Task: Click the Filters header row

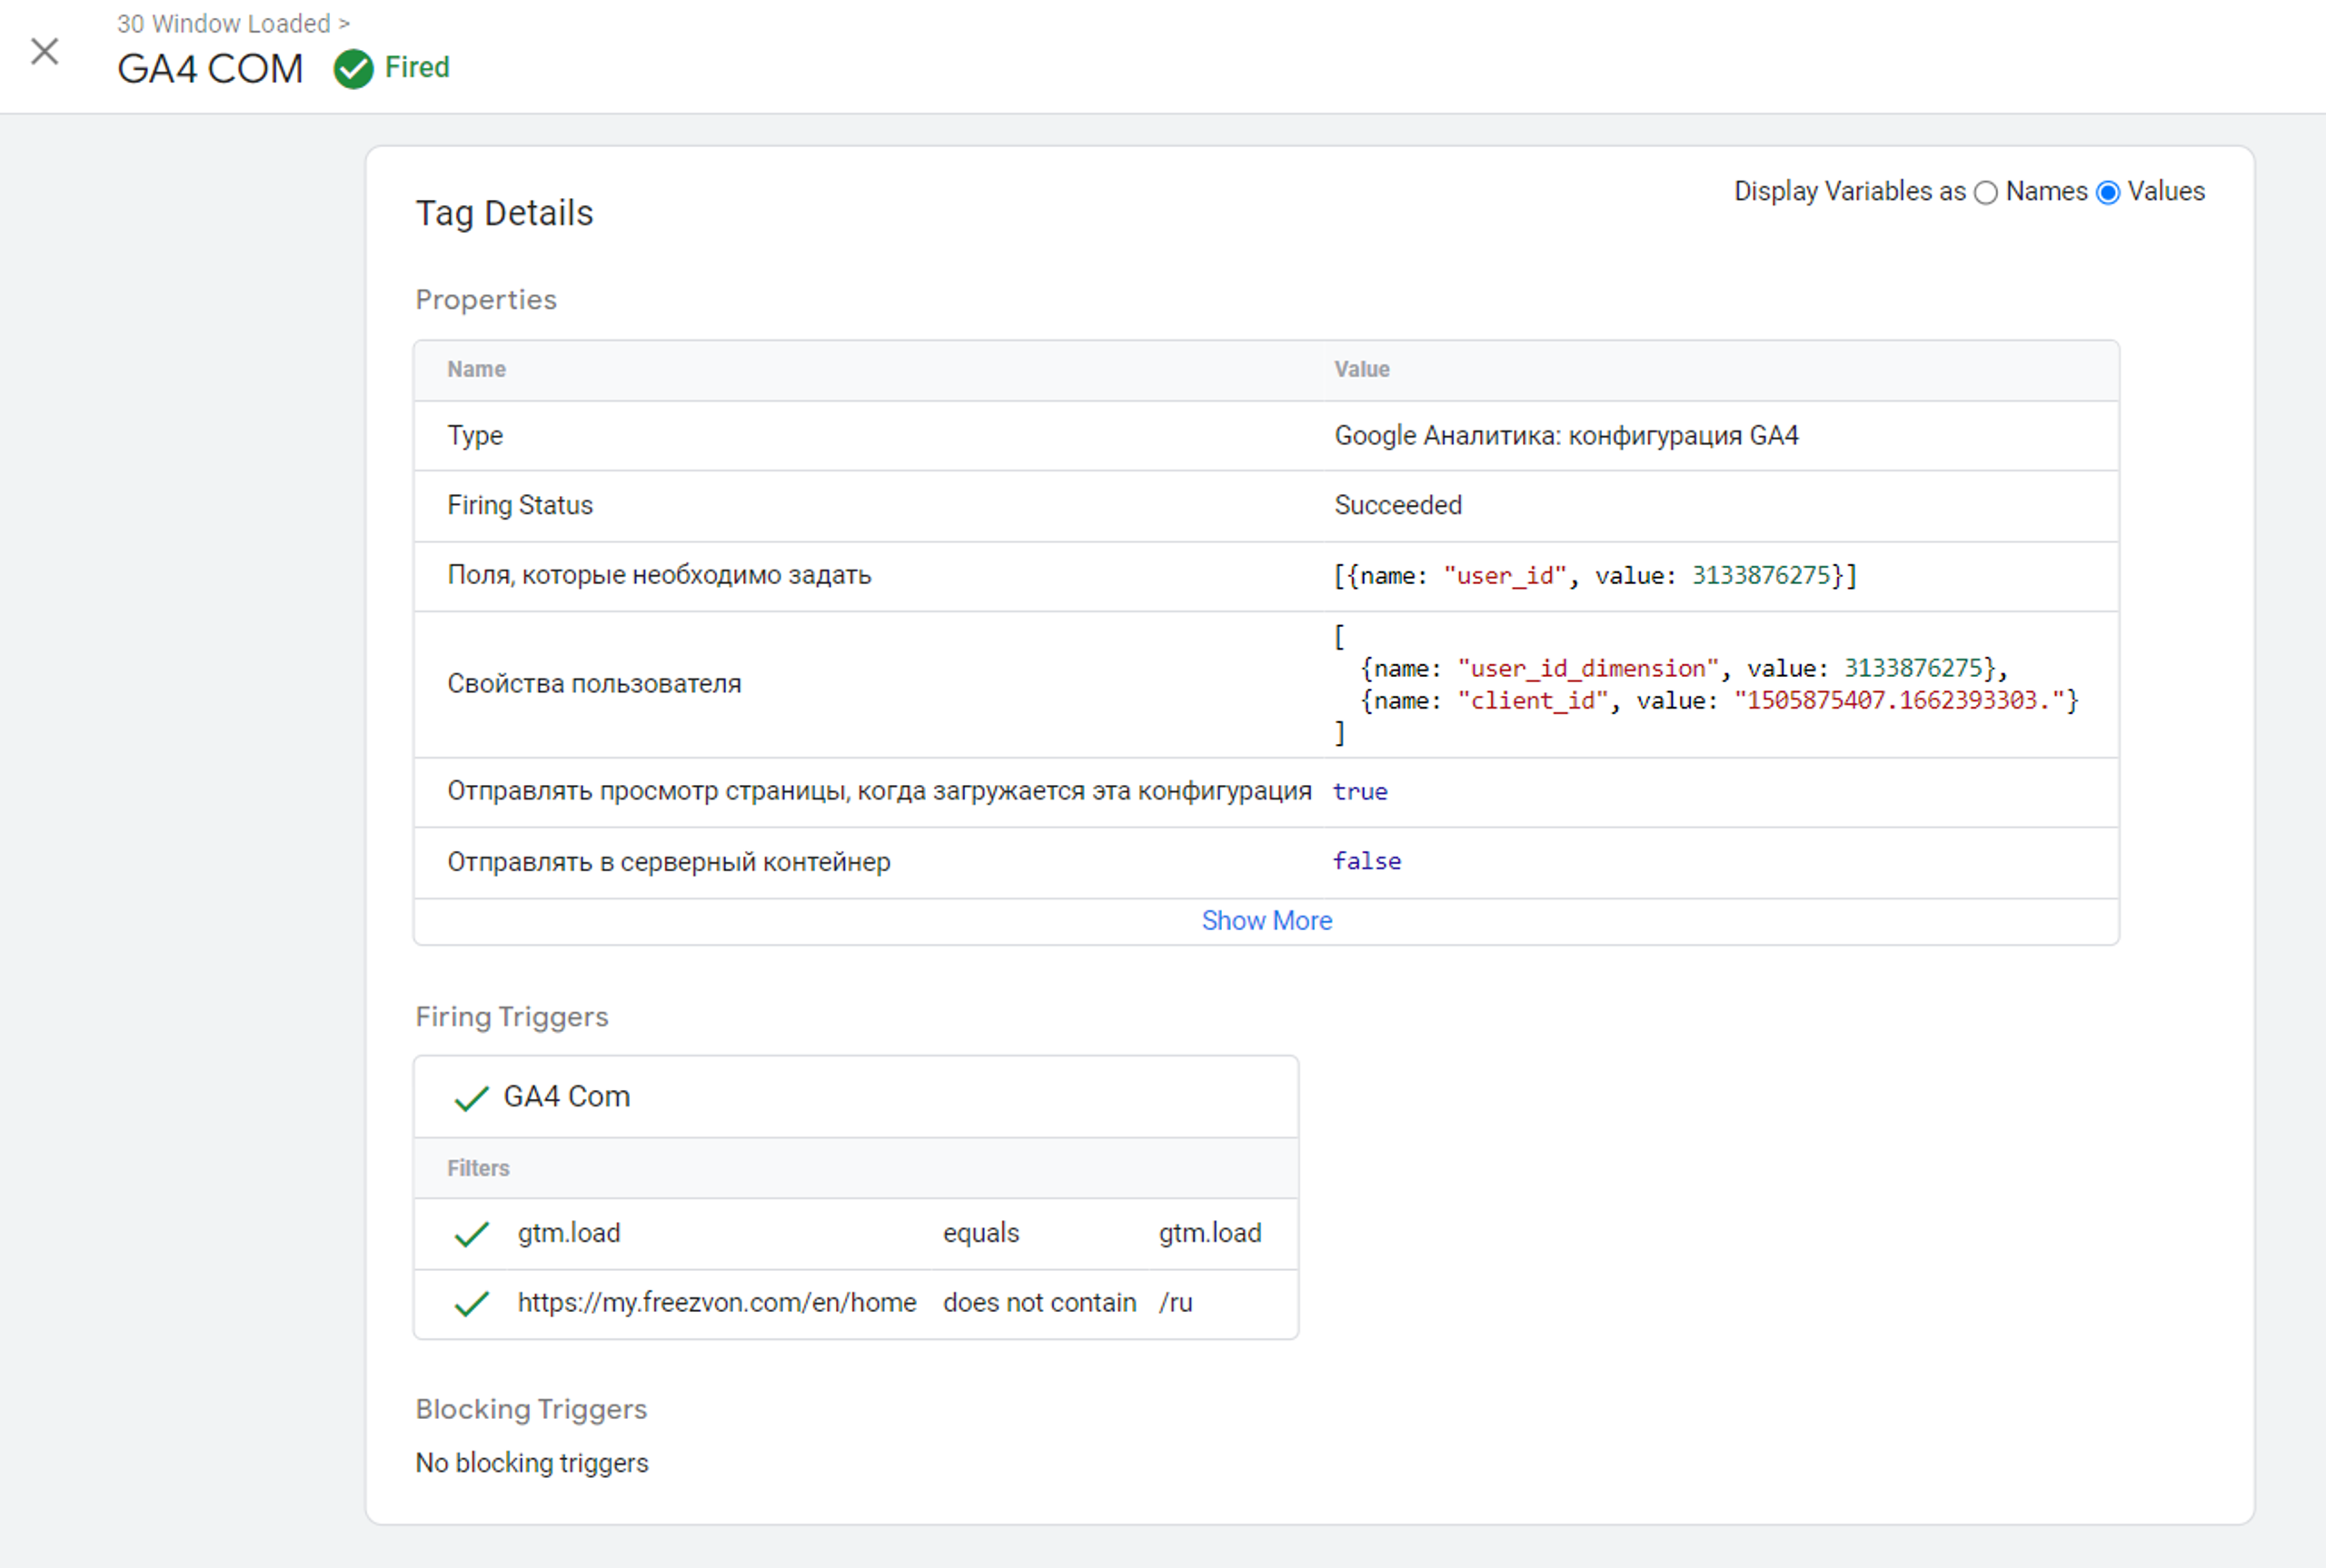Action: coord(478,1168)
